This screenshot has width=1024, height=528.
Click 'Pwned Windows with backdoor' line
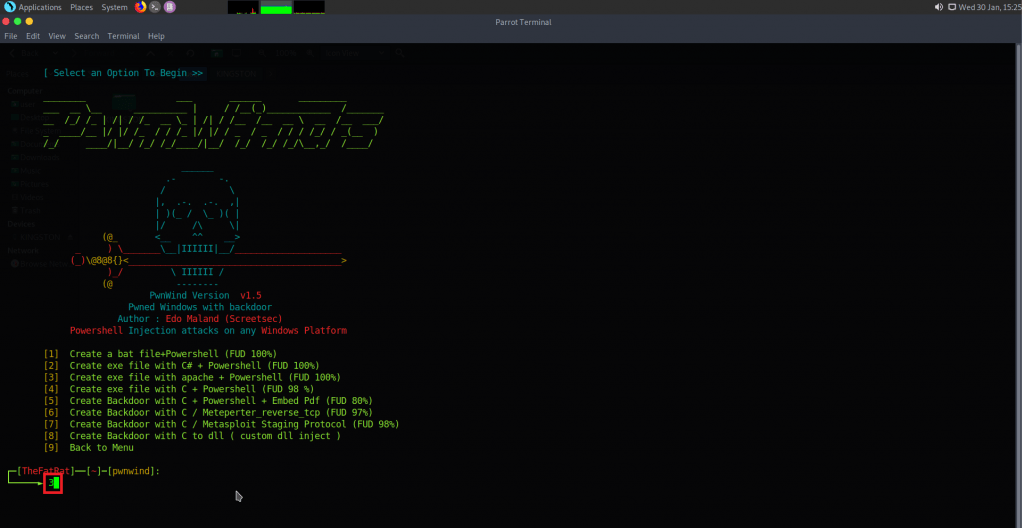pos(200,307)
